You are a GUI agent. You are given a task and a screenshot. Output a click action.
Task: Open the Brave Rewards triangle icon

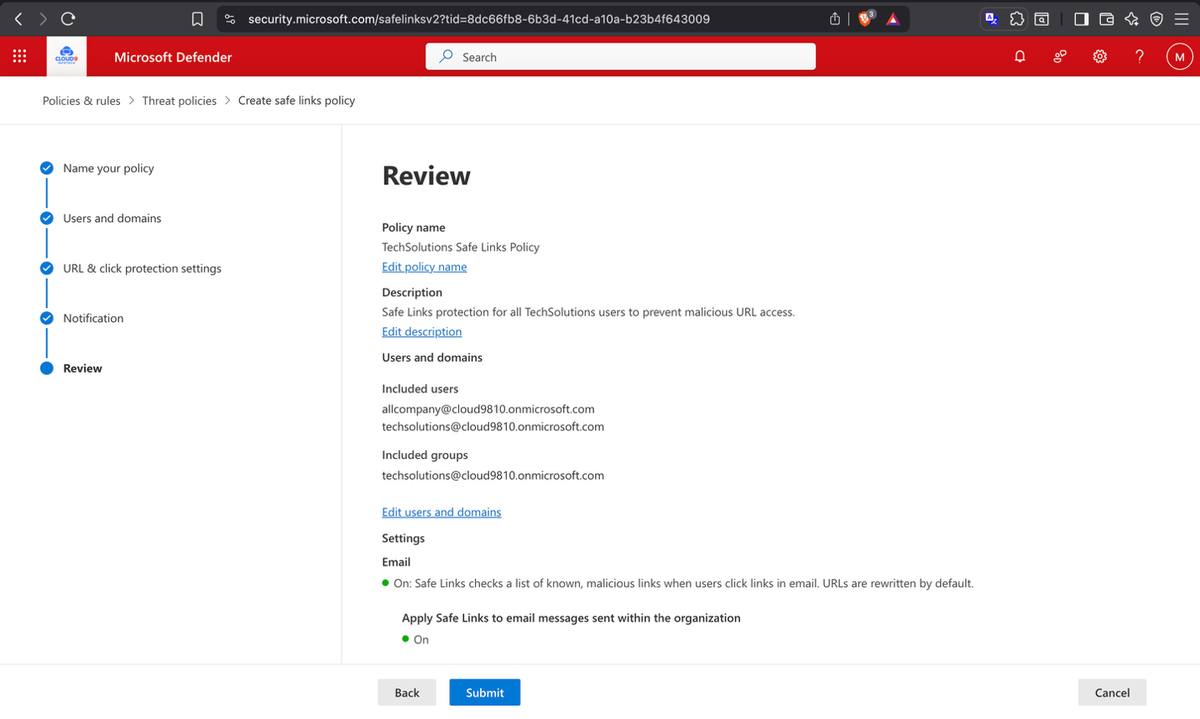click(893, 18)
